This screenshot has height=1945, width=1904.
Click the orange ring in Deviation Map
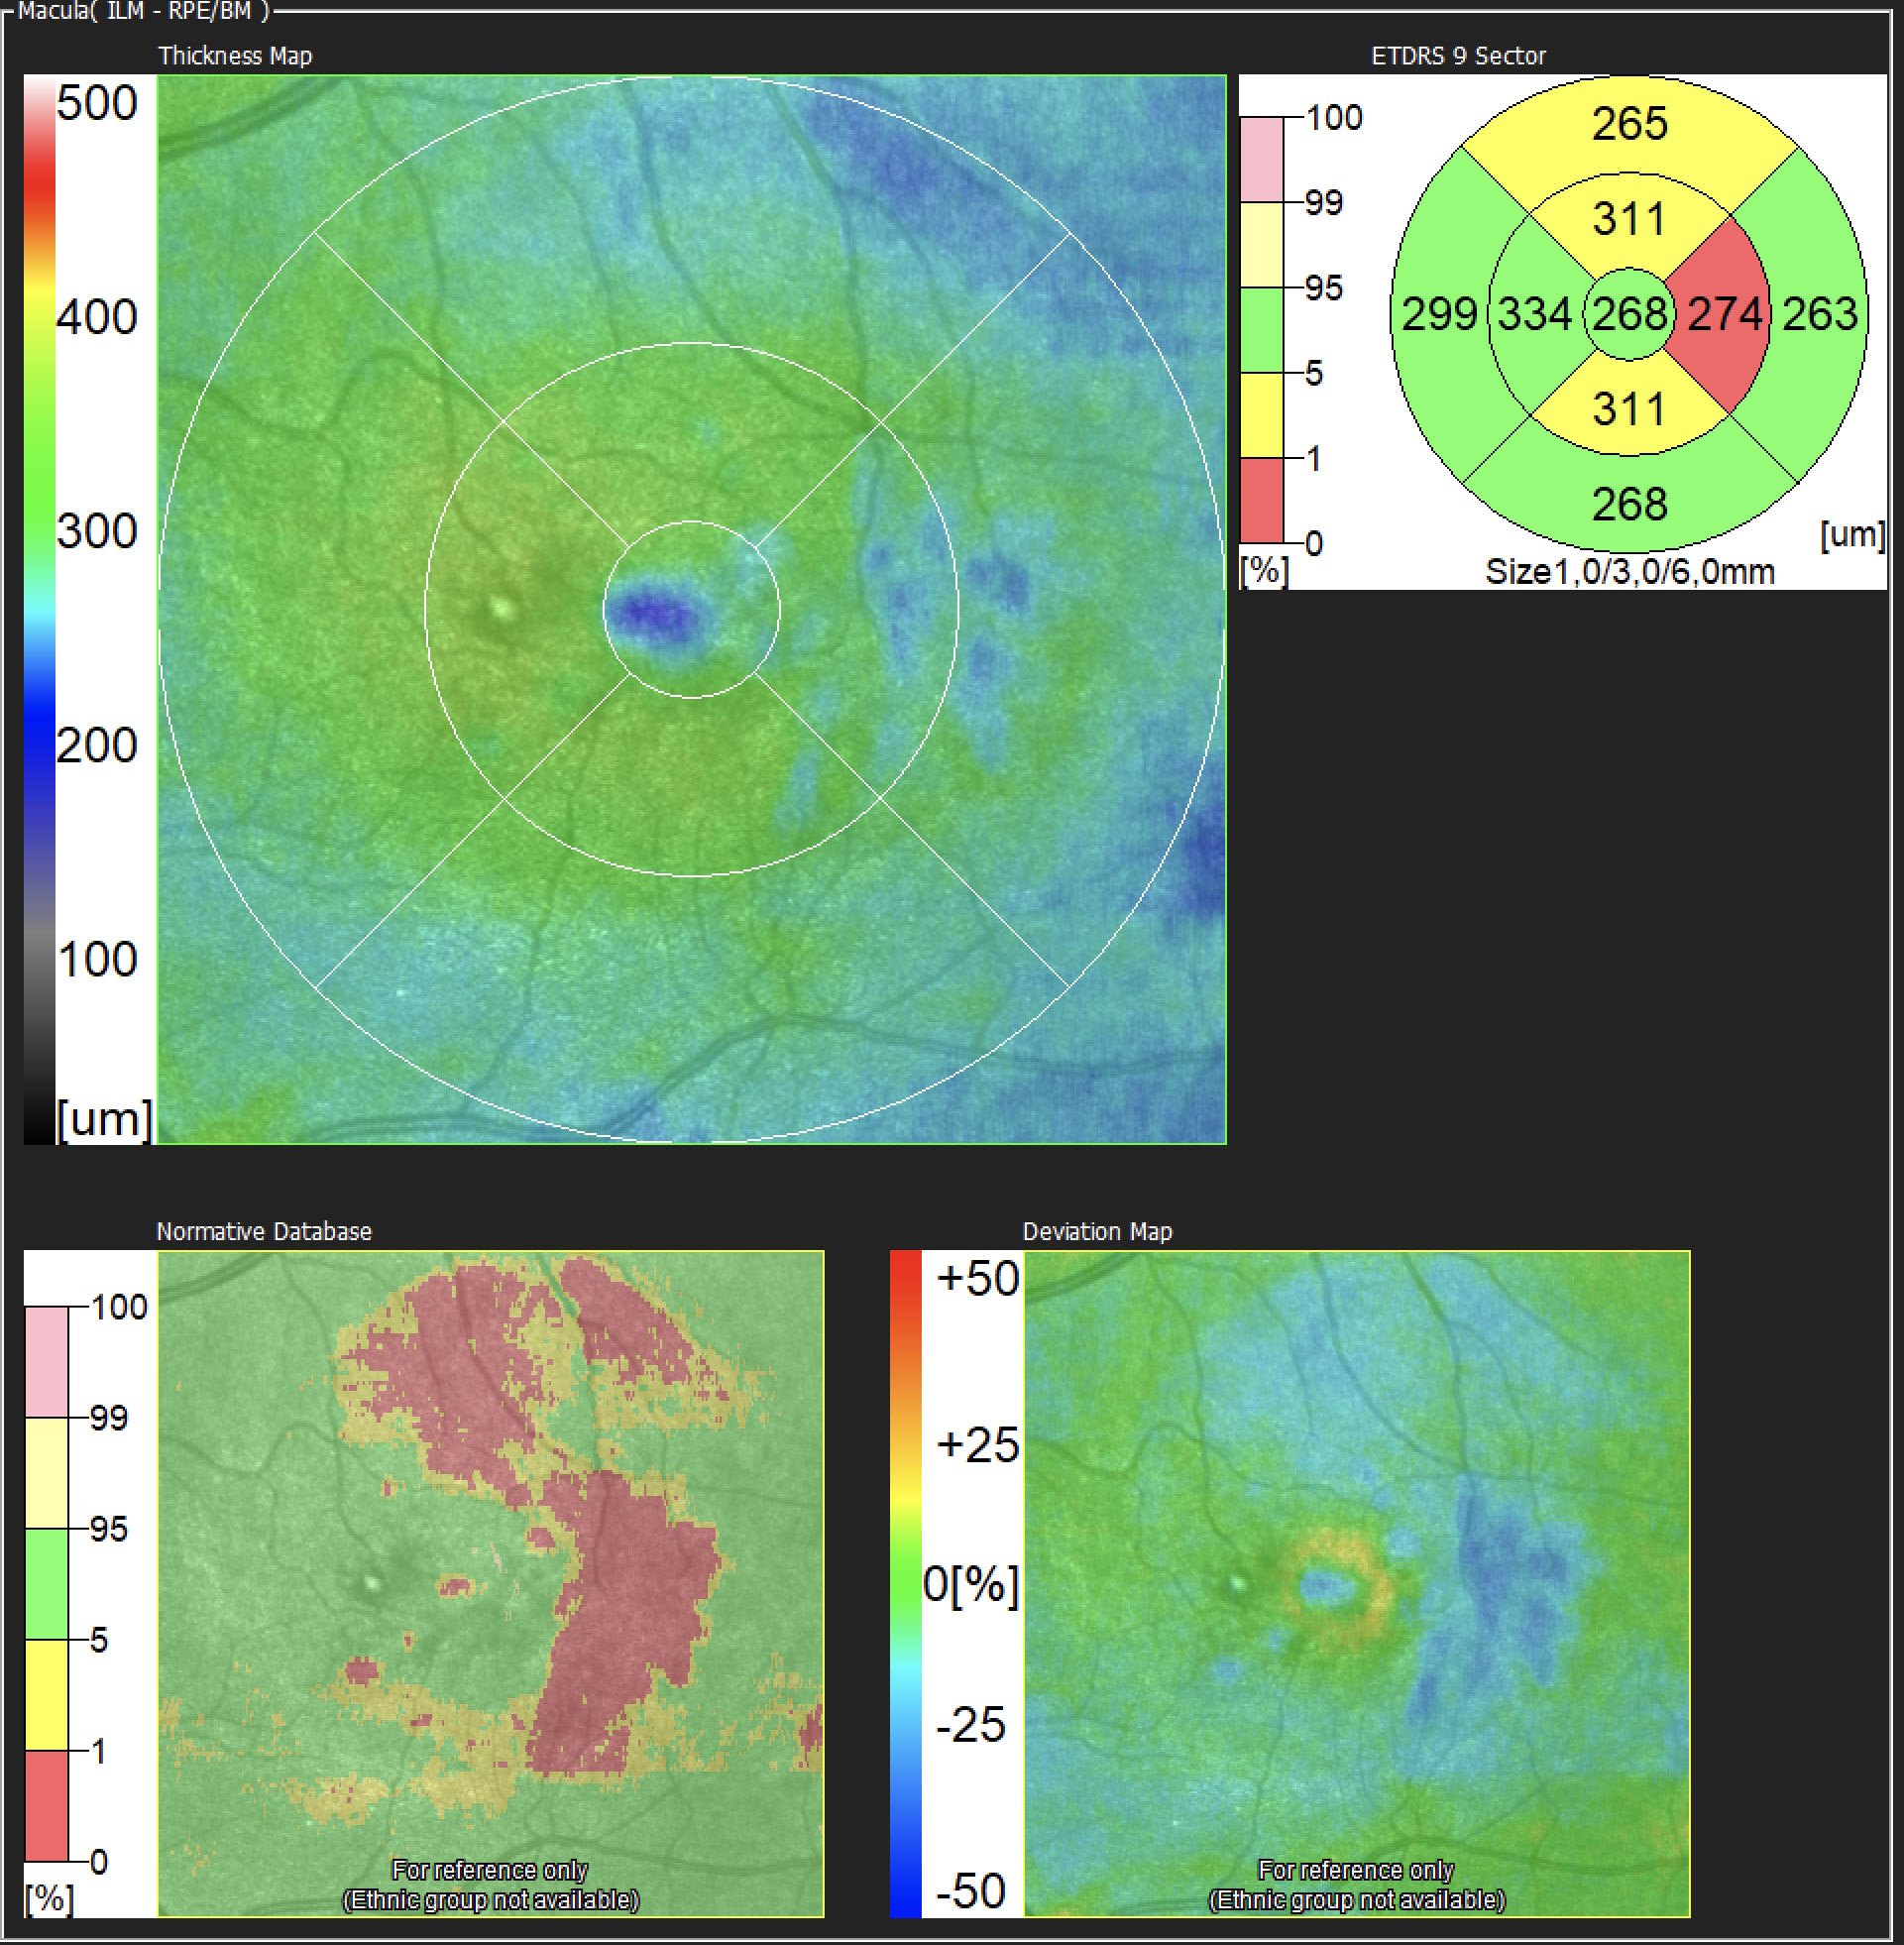pos(1337,1588)
